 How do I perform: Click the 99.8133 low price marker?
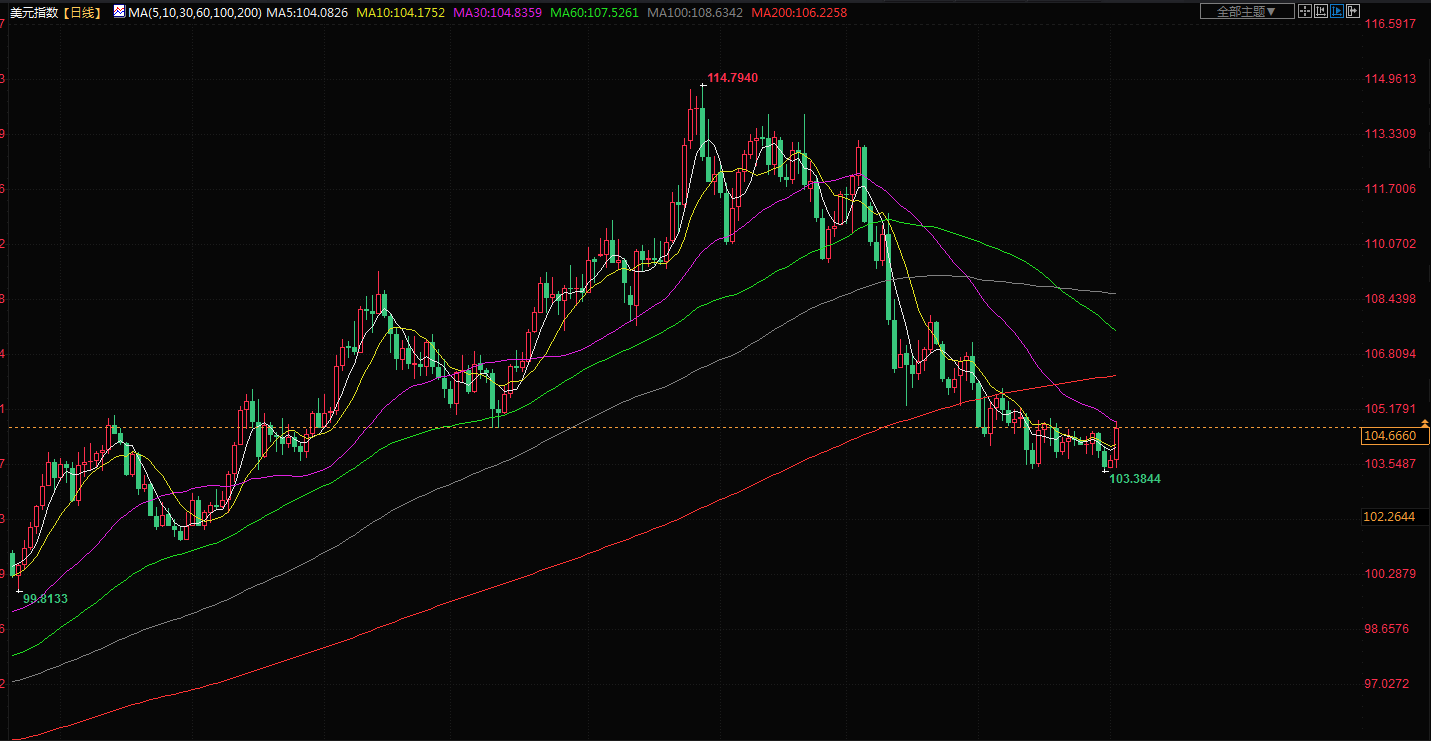pyautogui.click(x=45, y=598)
